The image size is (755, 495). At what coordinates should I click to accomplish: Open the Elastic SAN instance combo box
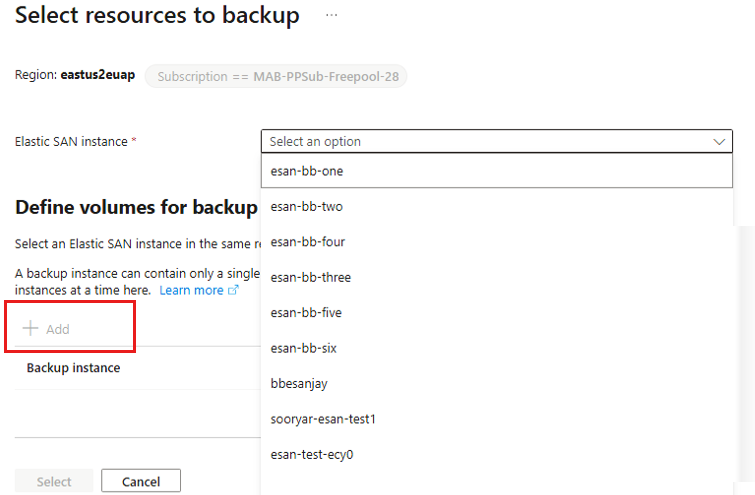coord(496,142)
